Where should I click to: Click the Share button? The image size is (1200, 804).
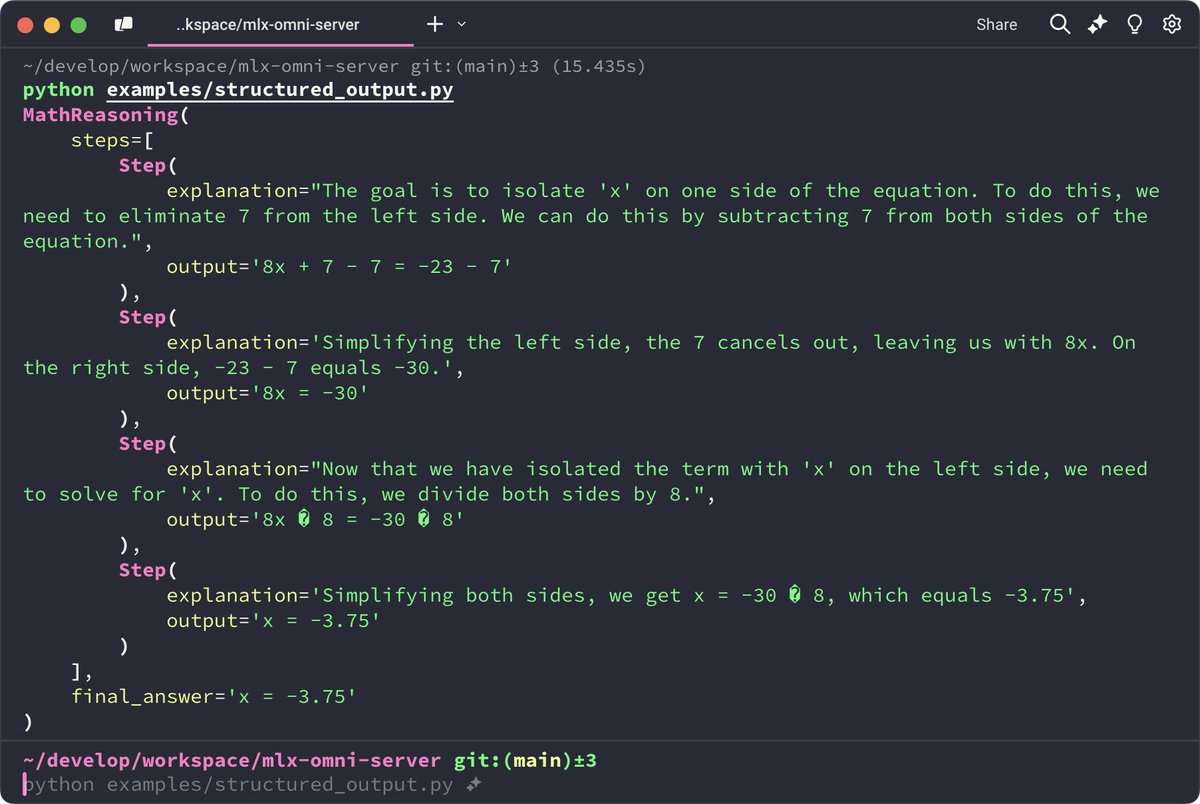pyautogui.click(x=997, y=24)
